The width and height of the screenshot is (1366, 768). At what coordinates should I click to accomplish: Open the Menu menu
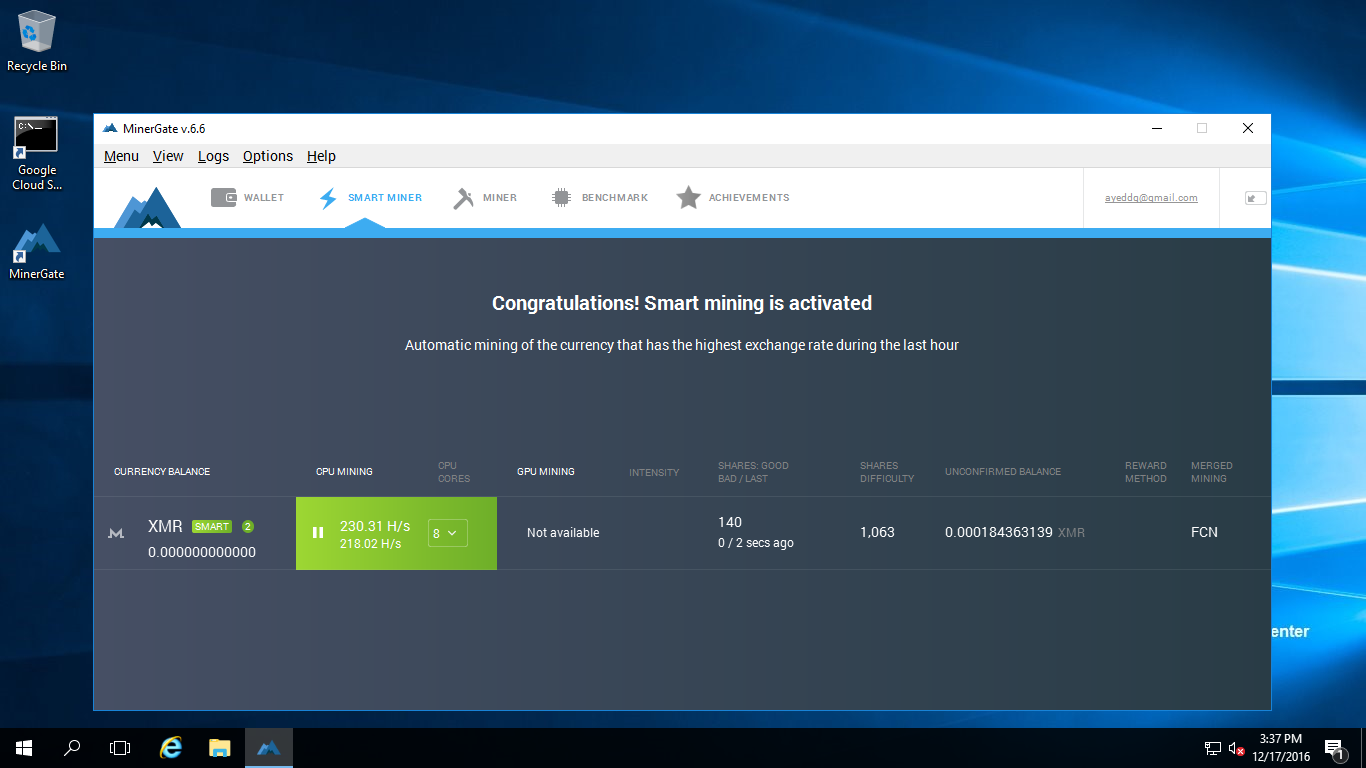tap(122, 156)
